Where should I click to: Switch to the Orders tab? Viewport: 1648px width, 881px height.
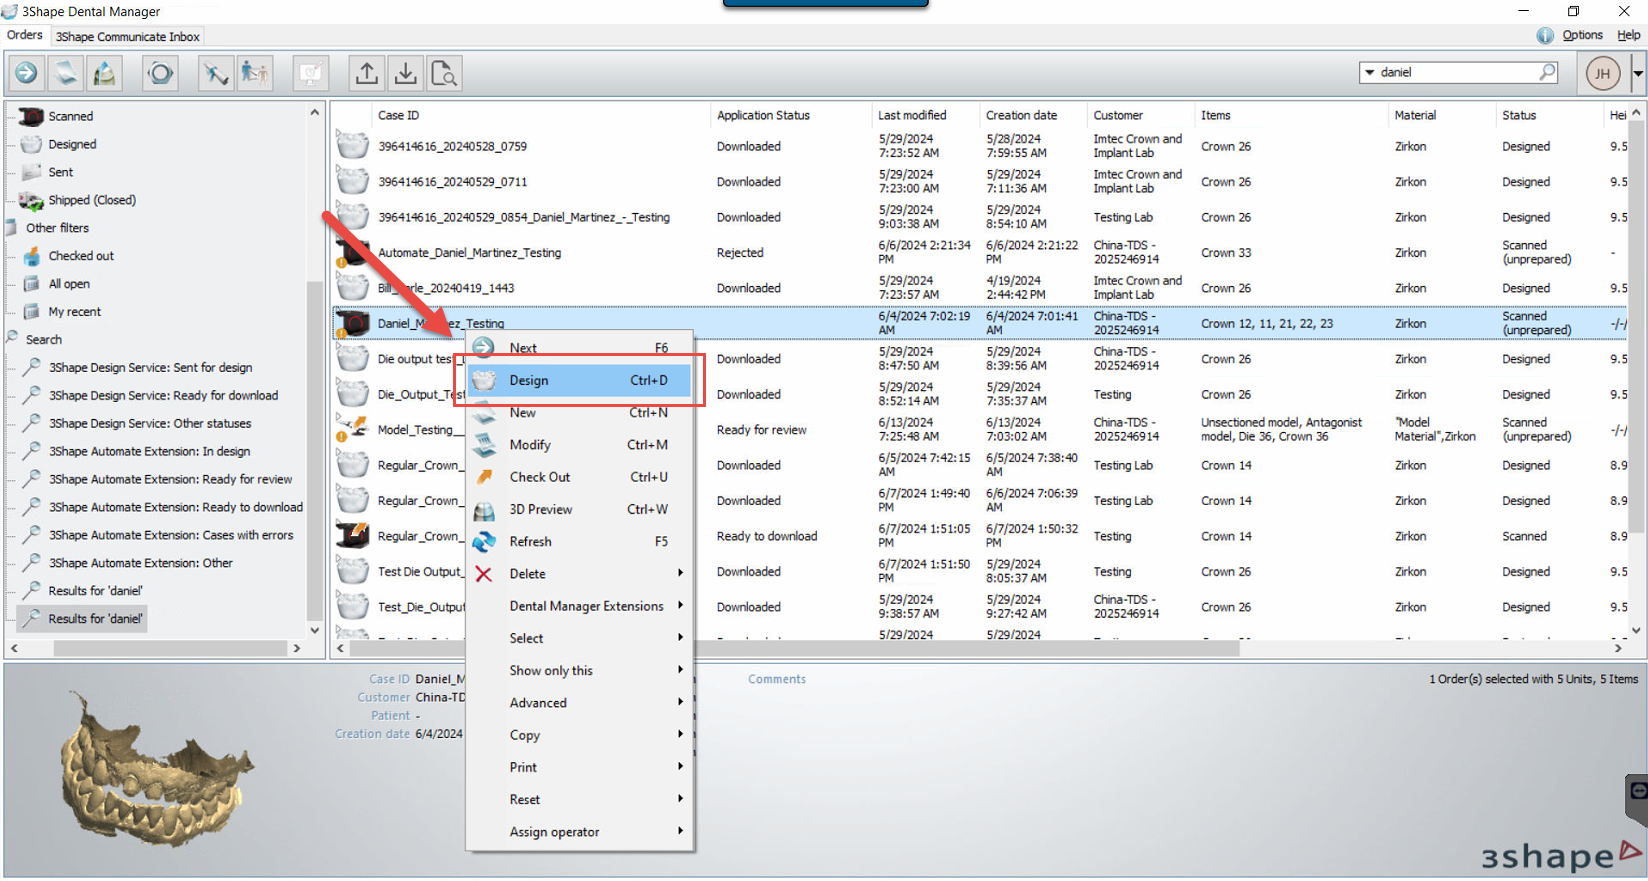[x=25, y=35]
